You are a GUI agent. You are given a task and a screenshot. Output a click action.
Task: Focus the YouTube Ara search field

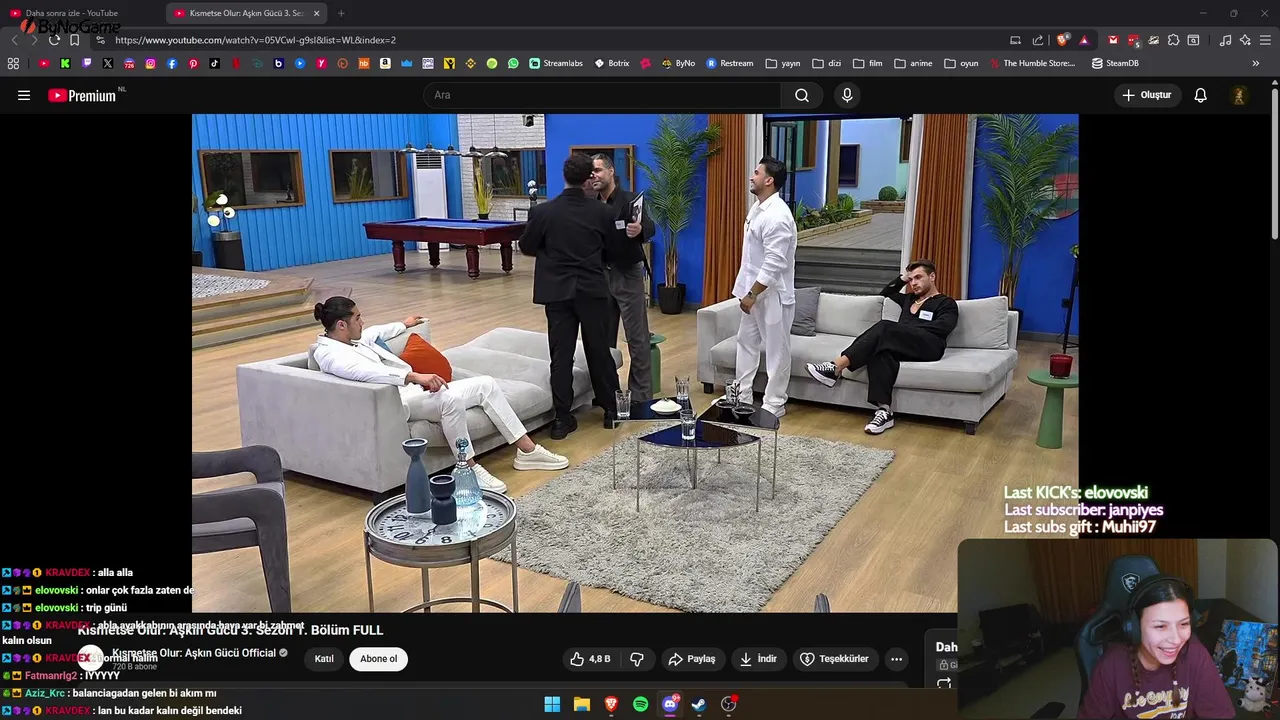pyautogui.click(x=603, y=95)
